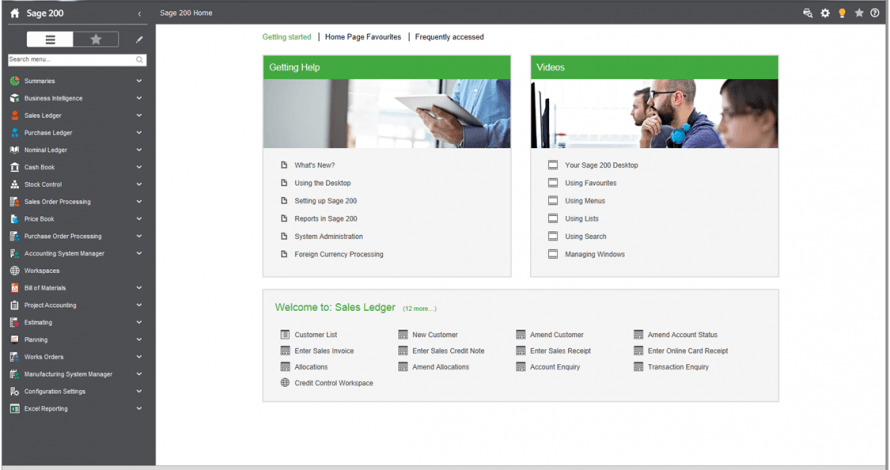
Task: Open Enter Sales Credit Note shortcut
Action: [448, 351]
